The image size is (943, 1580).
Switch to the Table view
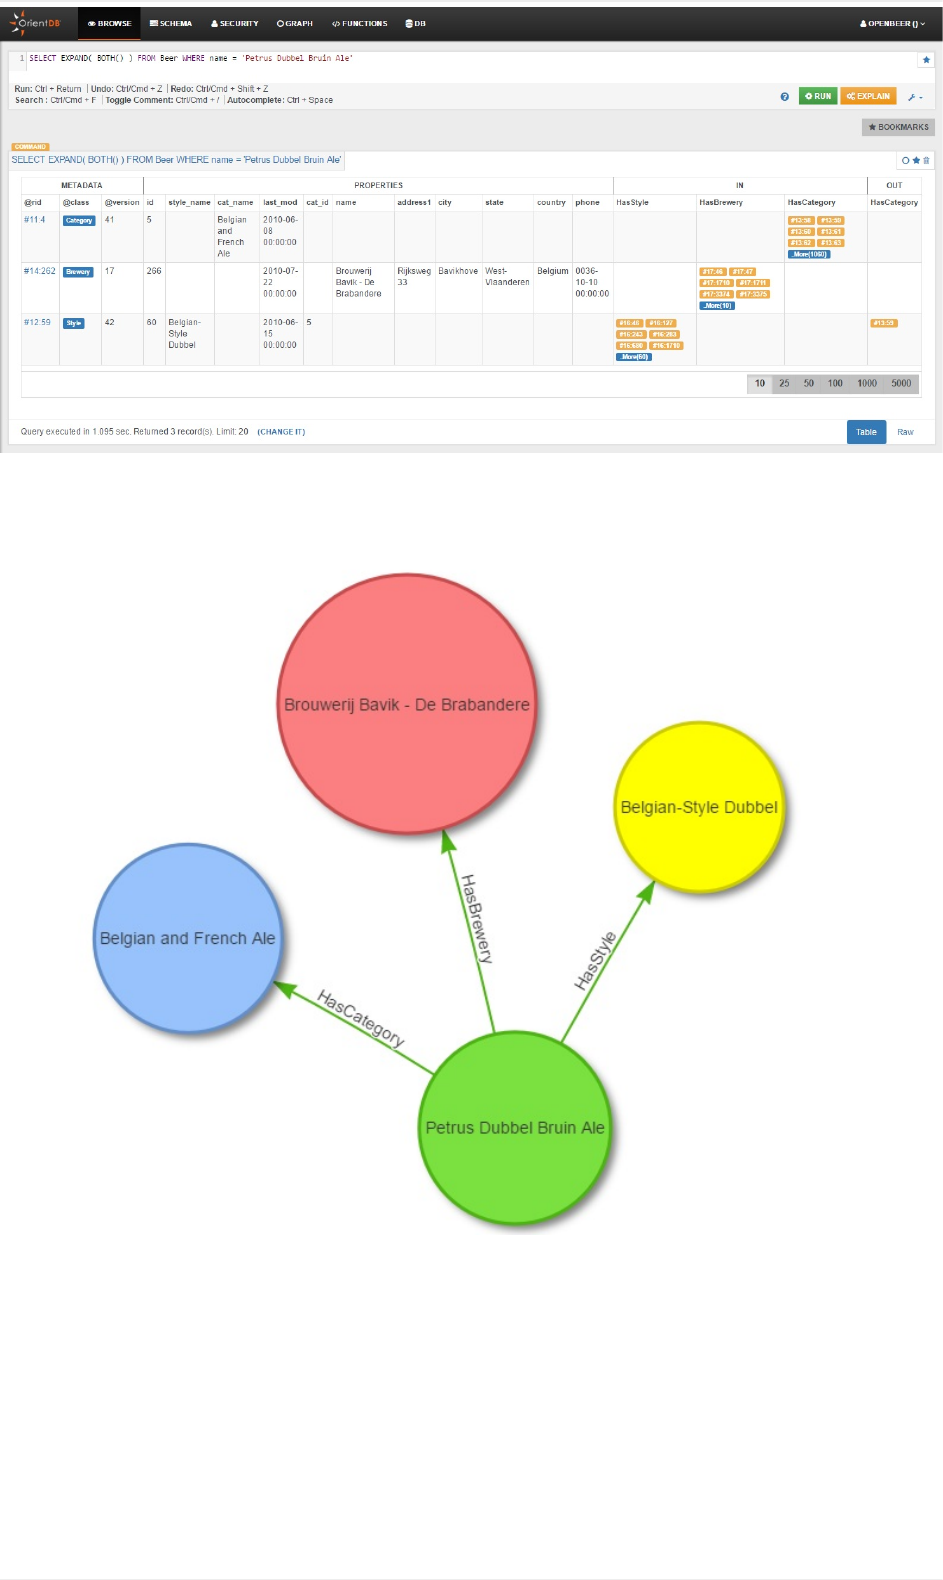pos(866,432)
